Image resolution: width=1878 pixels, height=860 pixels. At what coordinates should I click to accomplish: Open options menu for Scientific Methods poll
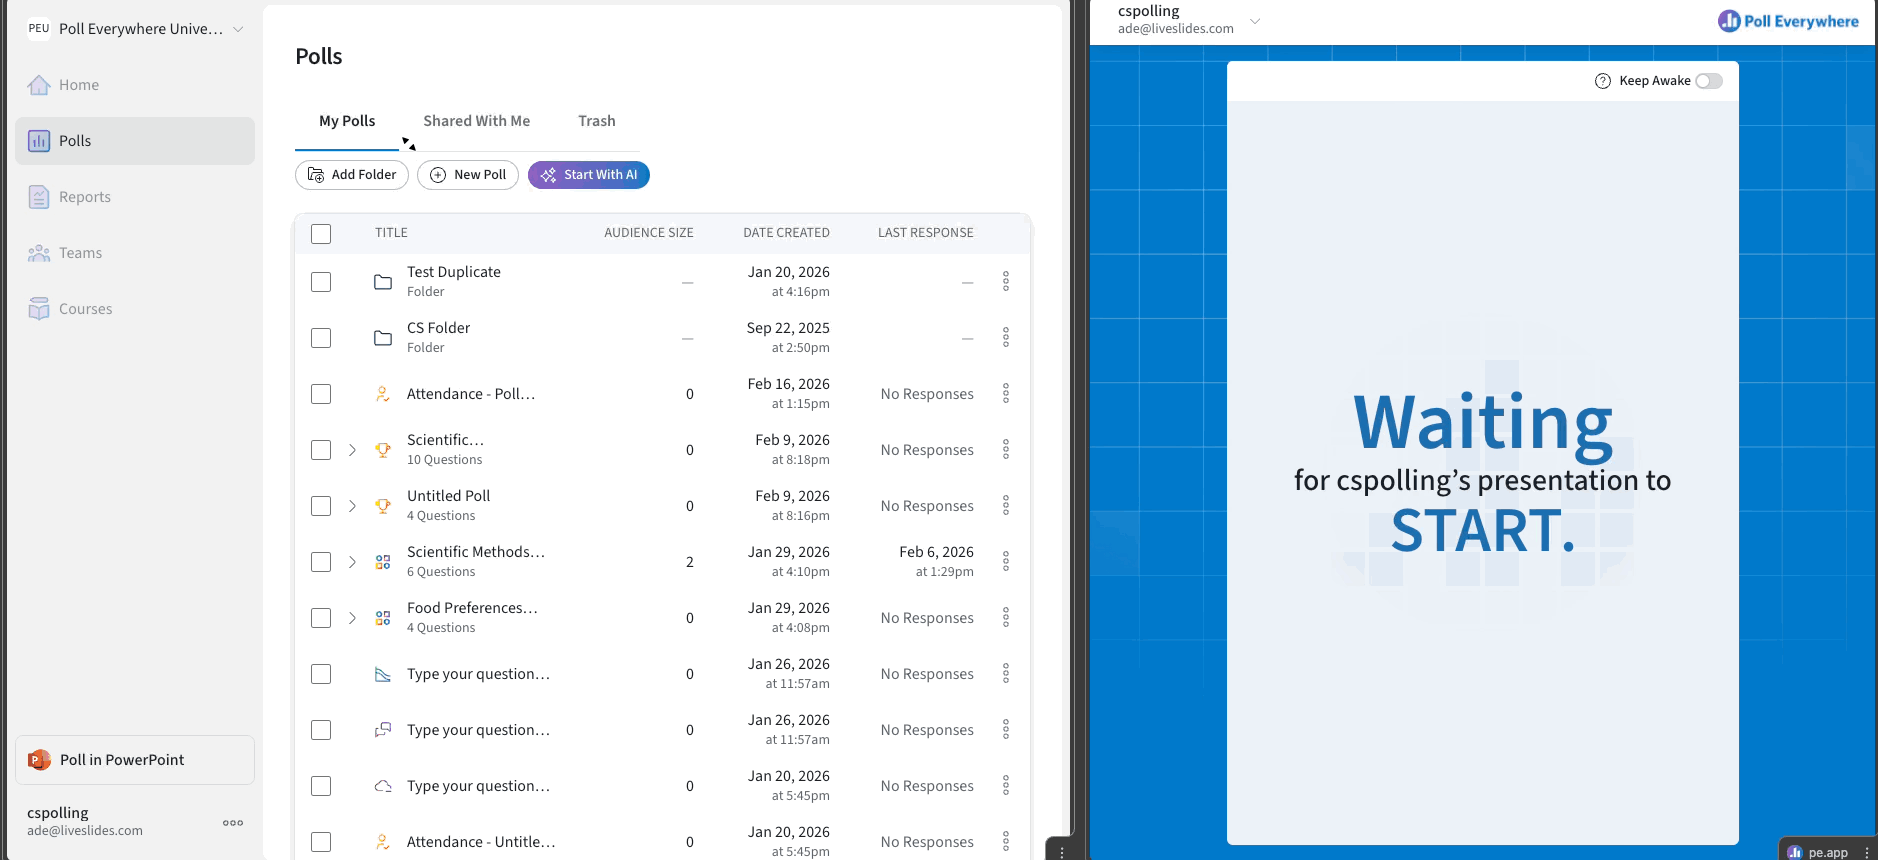[x=1006, y=562]
